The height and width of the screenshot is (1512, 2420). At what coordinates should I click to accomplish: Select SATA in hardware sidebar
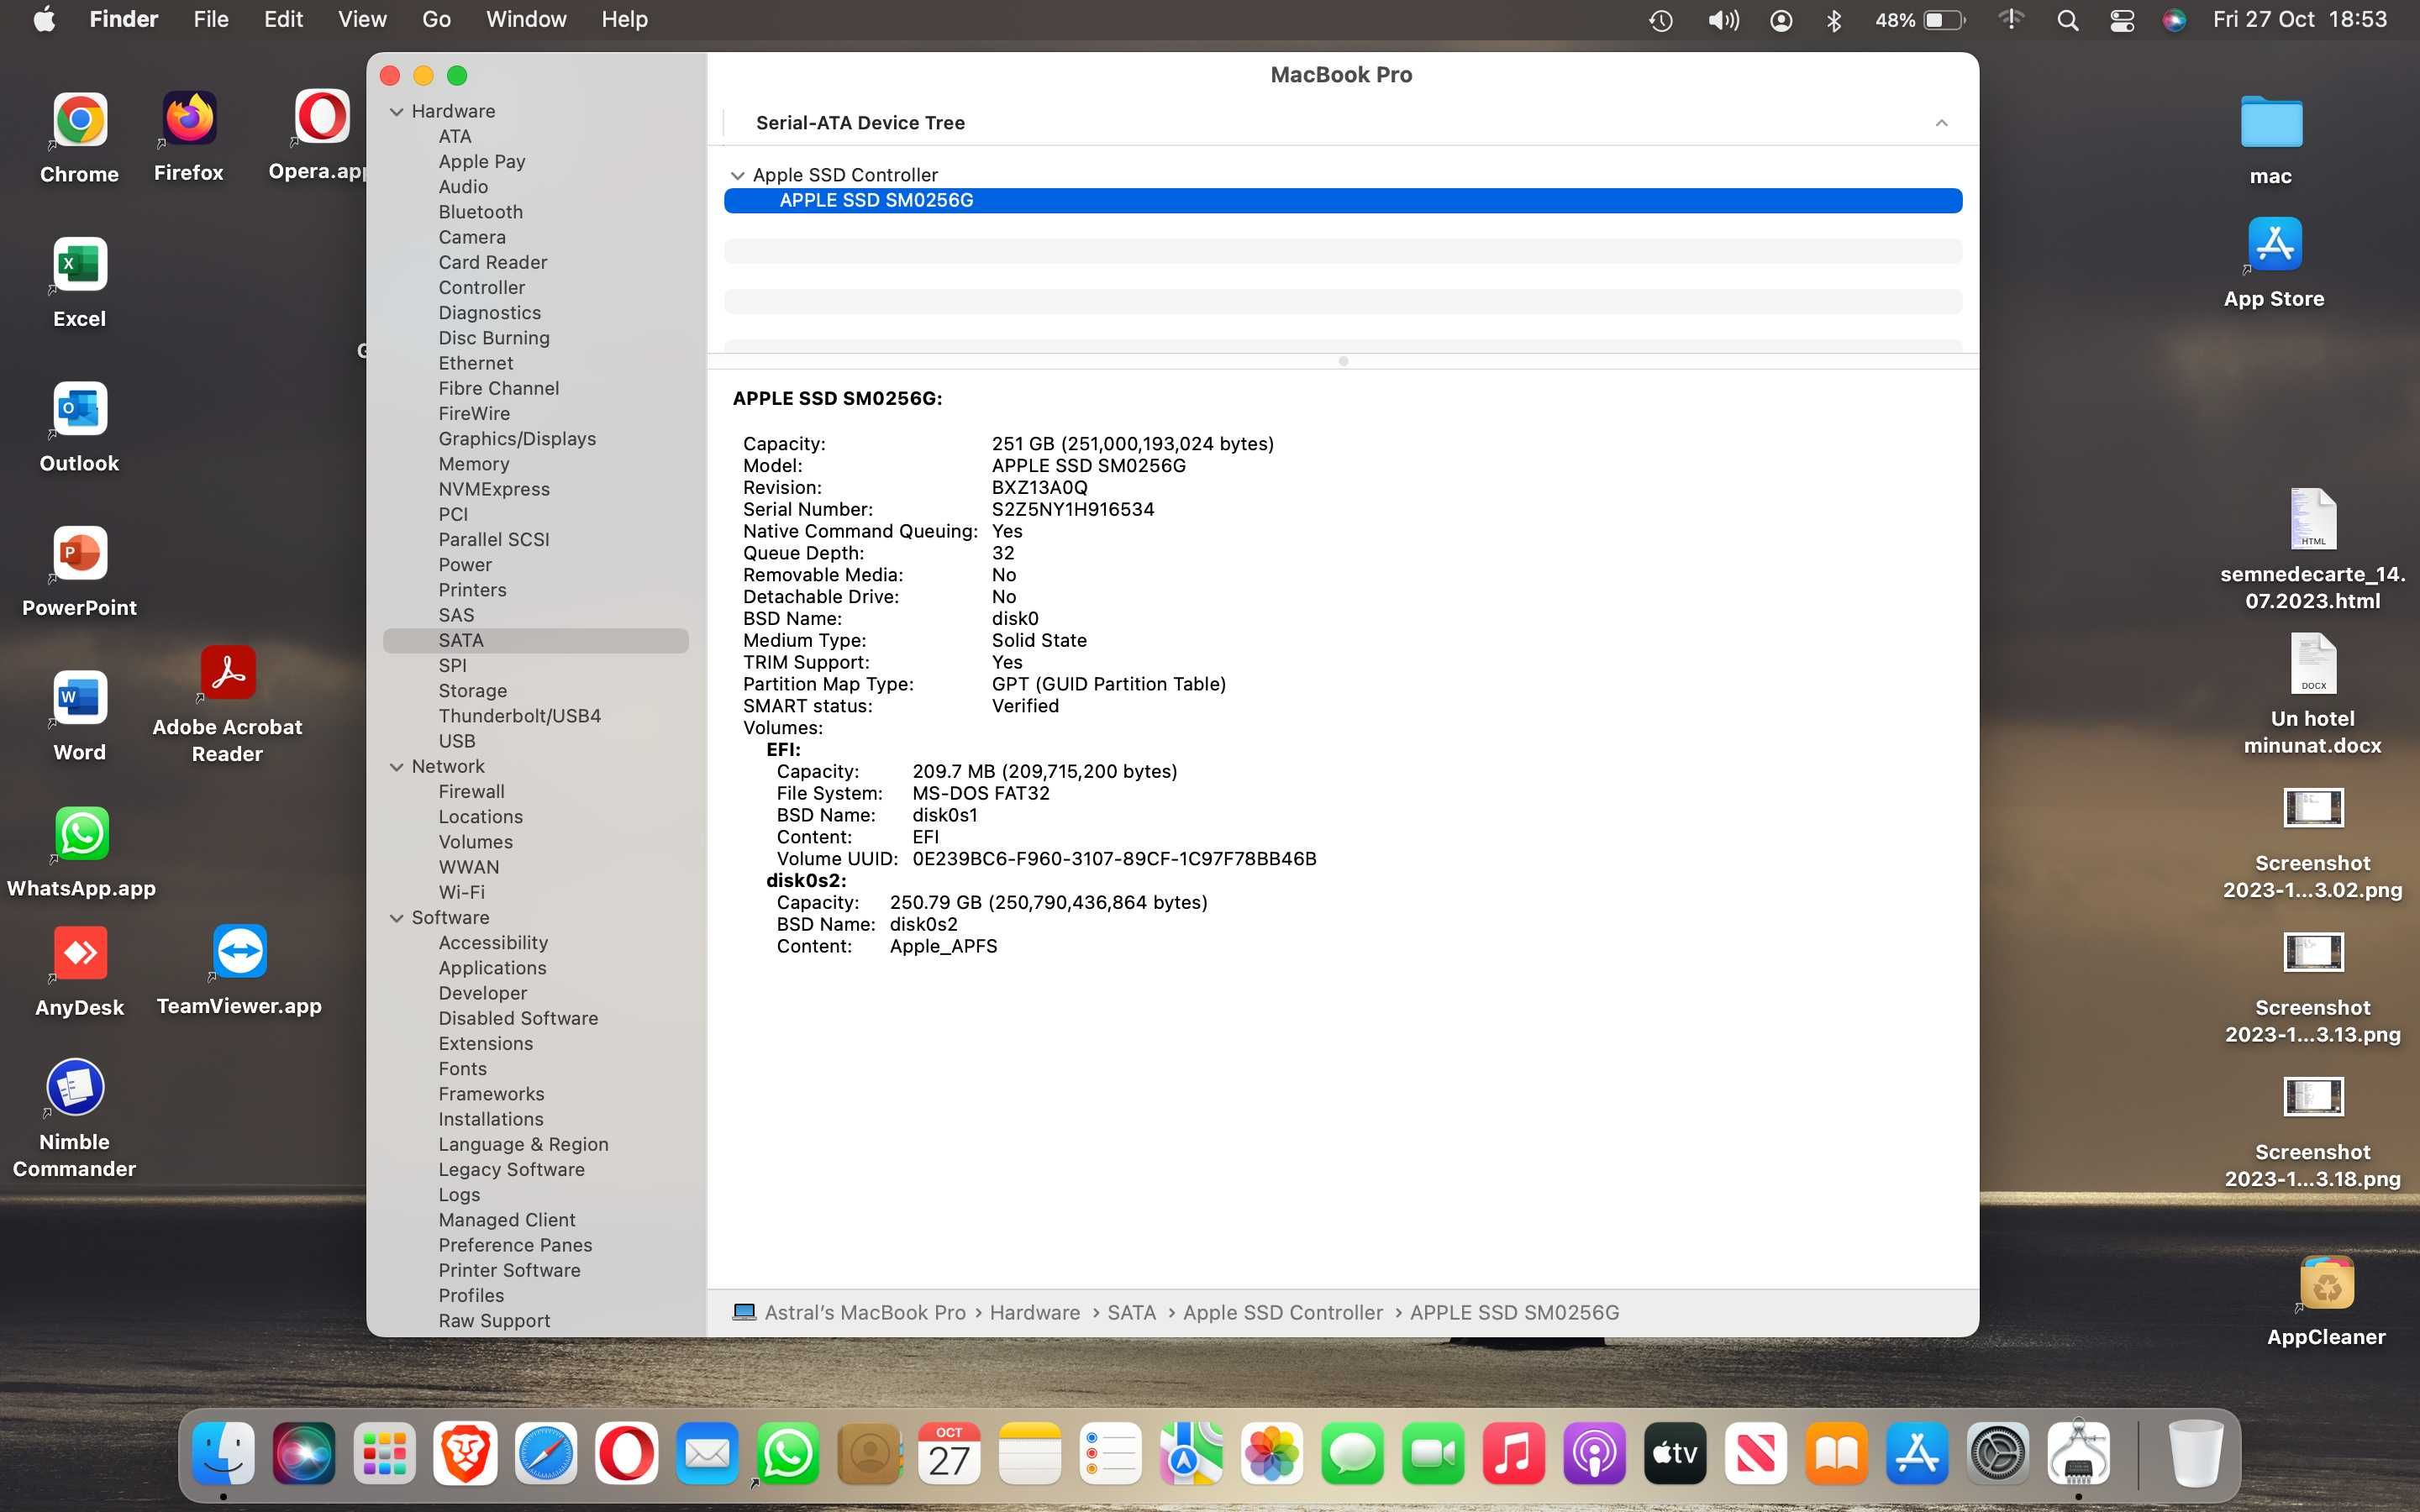point(460,639)
